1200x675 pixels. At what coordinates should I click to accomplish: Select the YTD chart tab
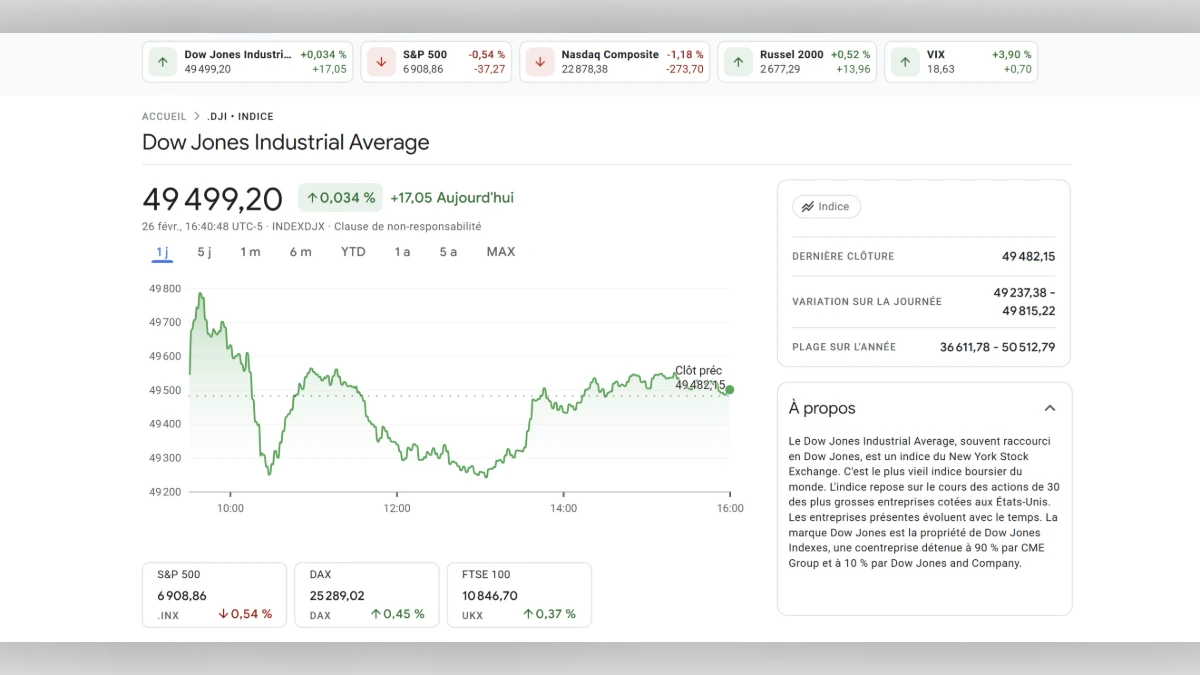tap(353, 252)
